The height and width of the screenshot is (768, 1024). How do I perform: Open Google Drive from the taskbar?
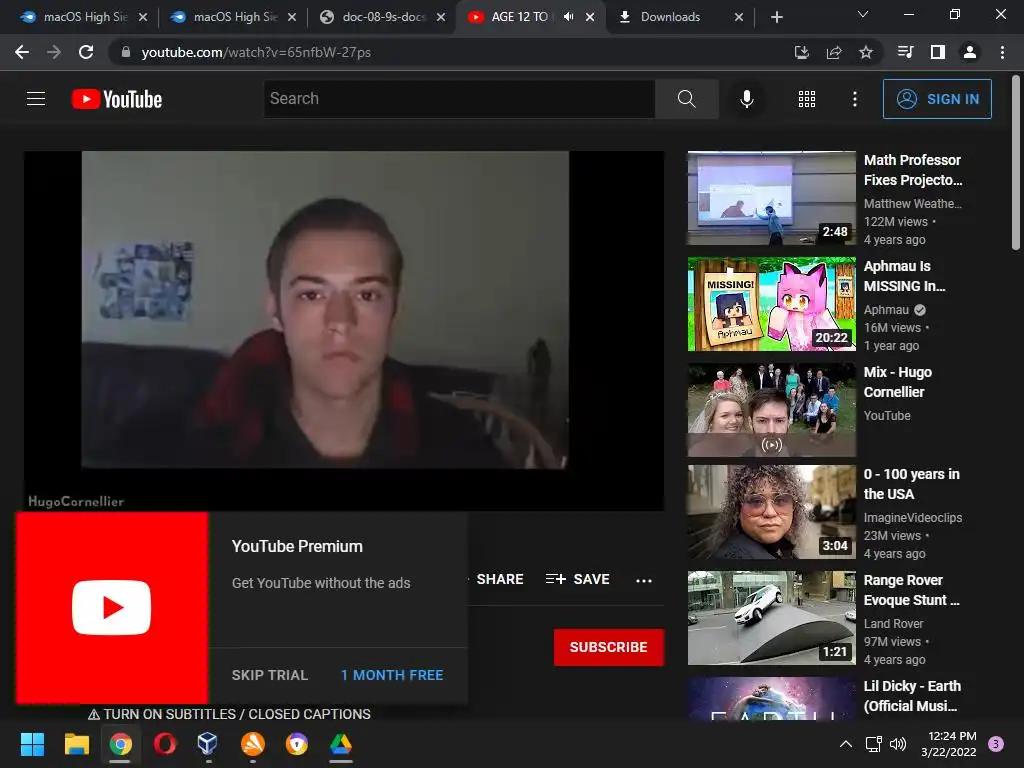click(x=340, y=744)
